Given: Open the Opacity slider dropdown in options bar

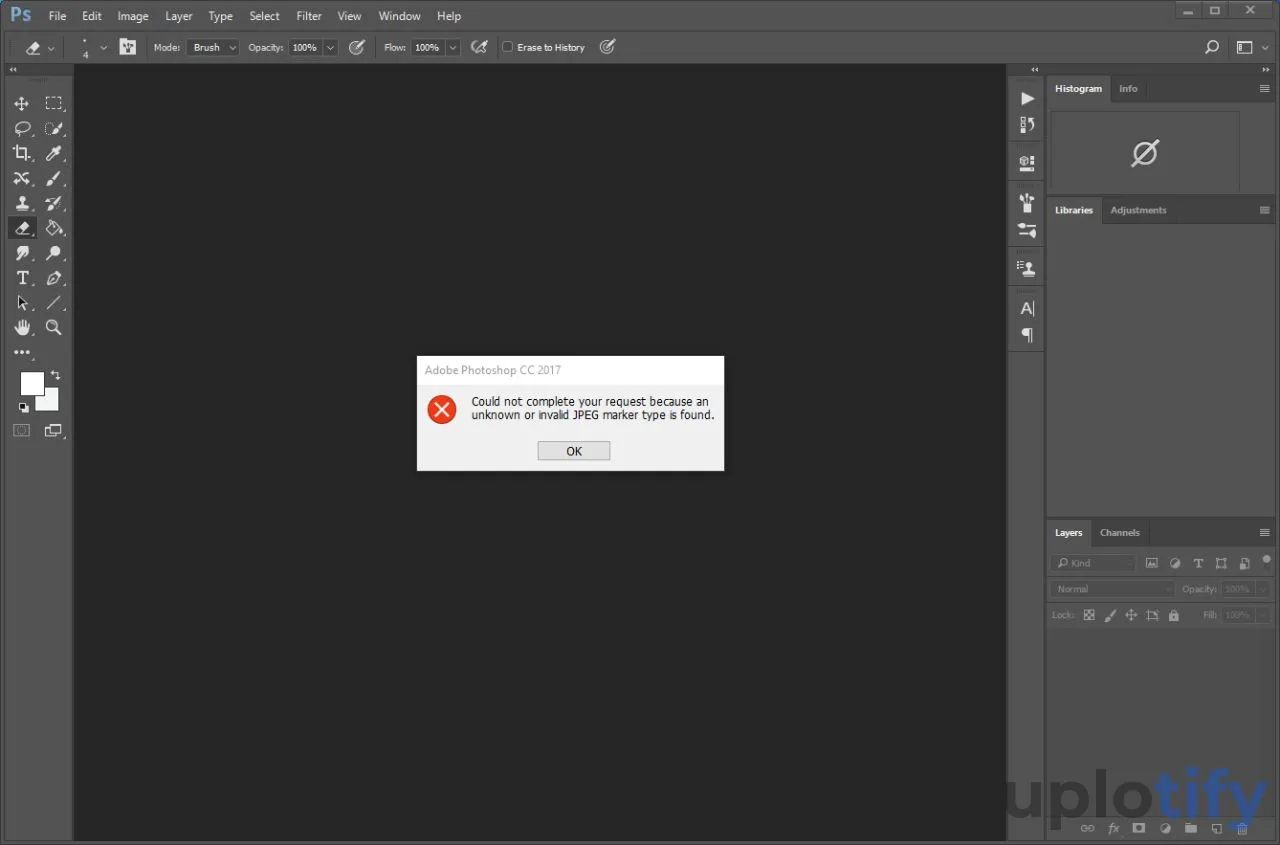Looking at the screenshot, I should 331,47.
